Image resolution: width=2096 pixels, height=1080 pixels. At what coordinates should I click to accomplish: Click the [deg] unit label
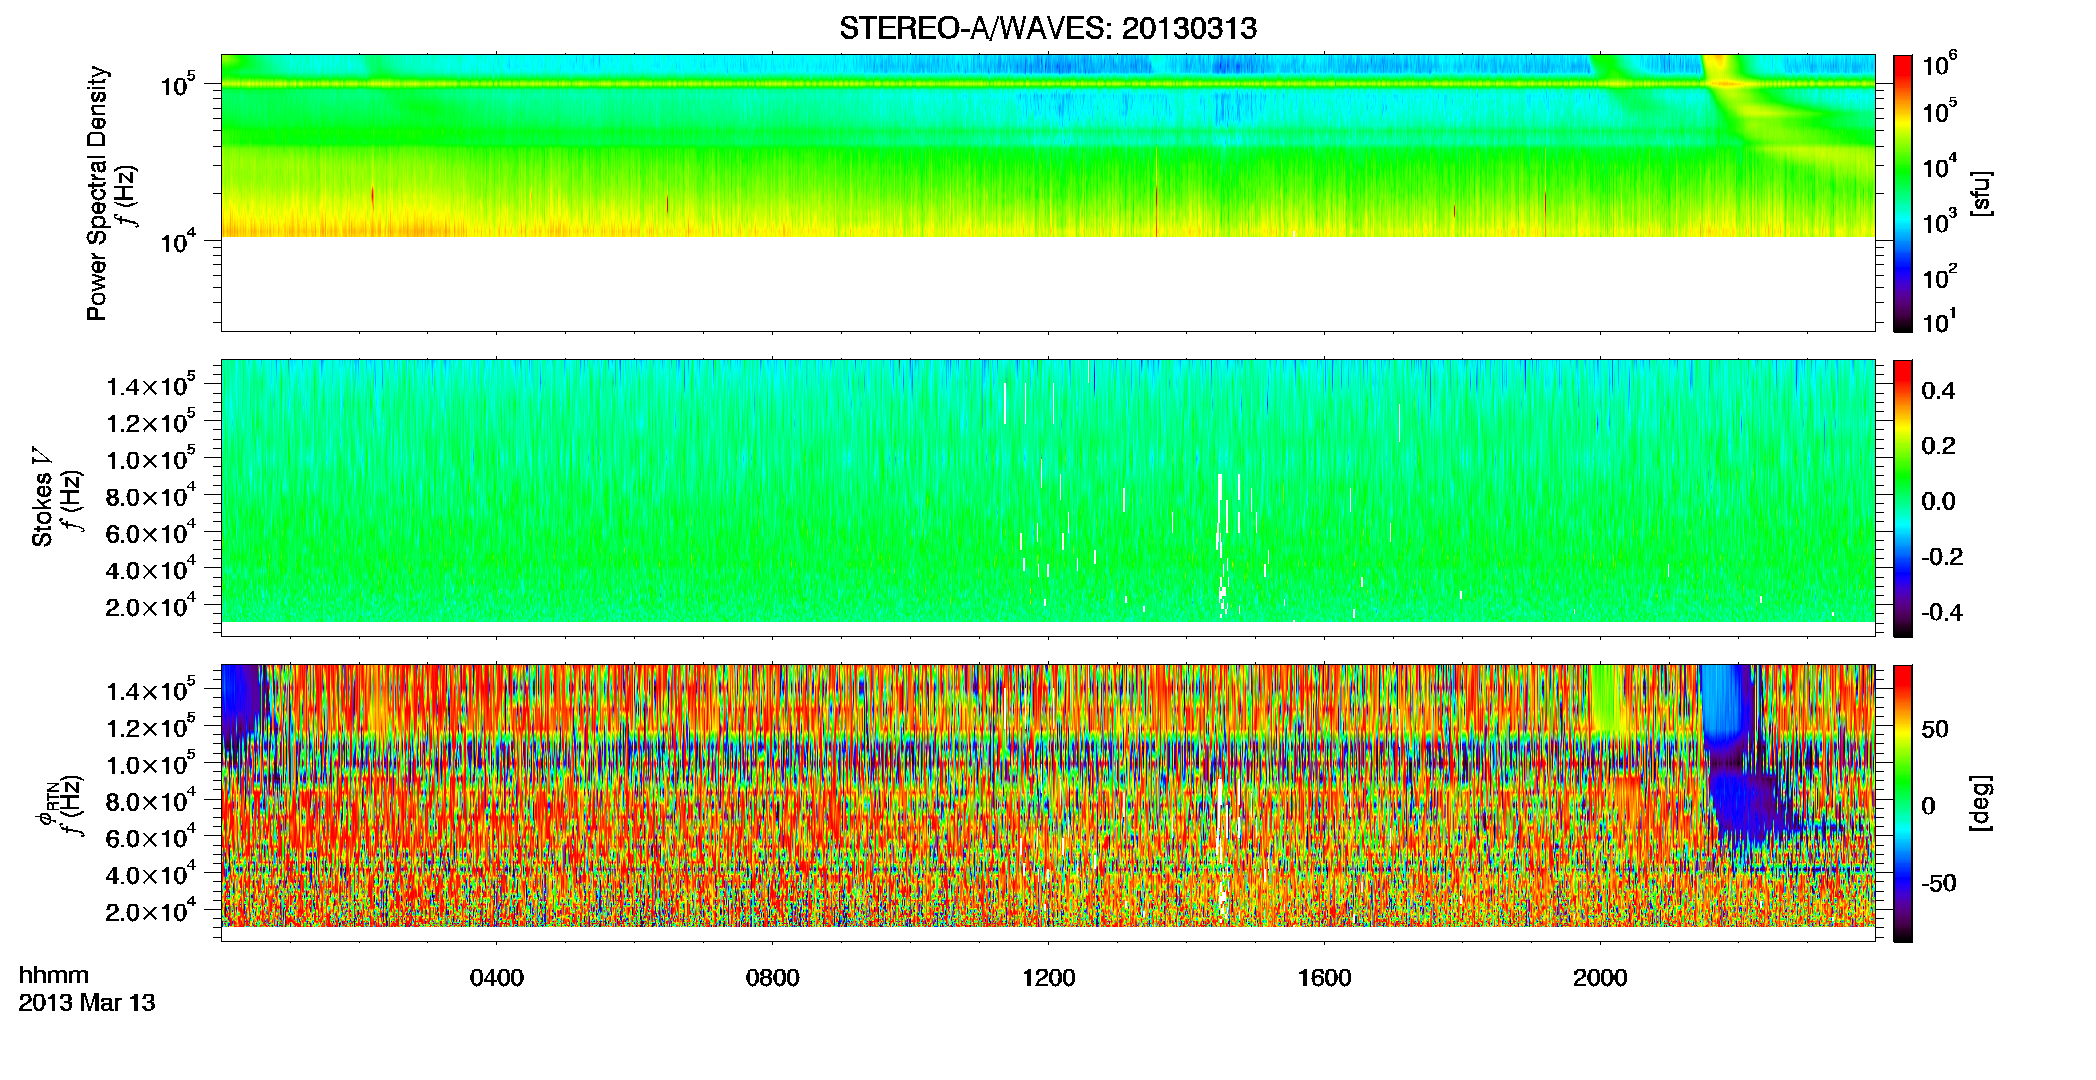pyautogui.click(x=1981, y=803)
